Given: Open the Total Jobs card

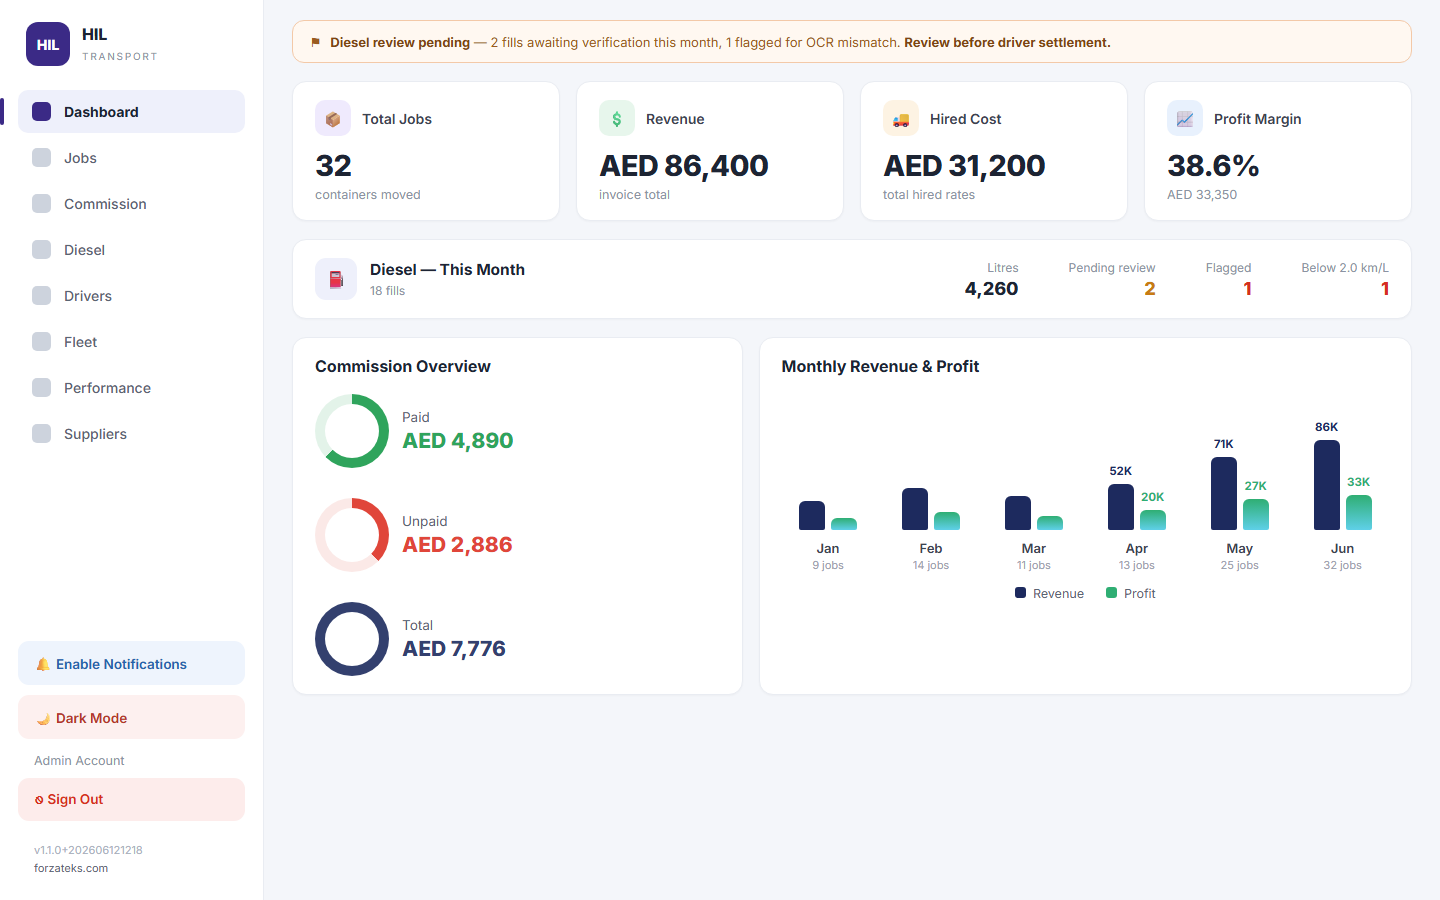Looking at the screenshot, I should click(x=426, y=151).
